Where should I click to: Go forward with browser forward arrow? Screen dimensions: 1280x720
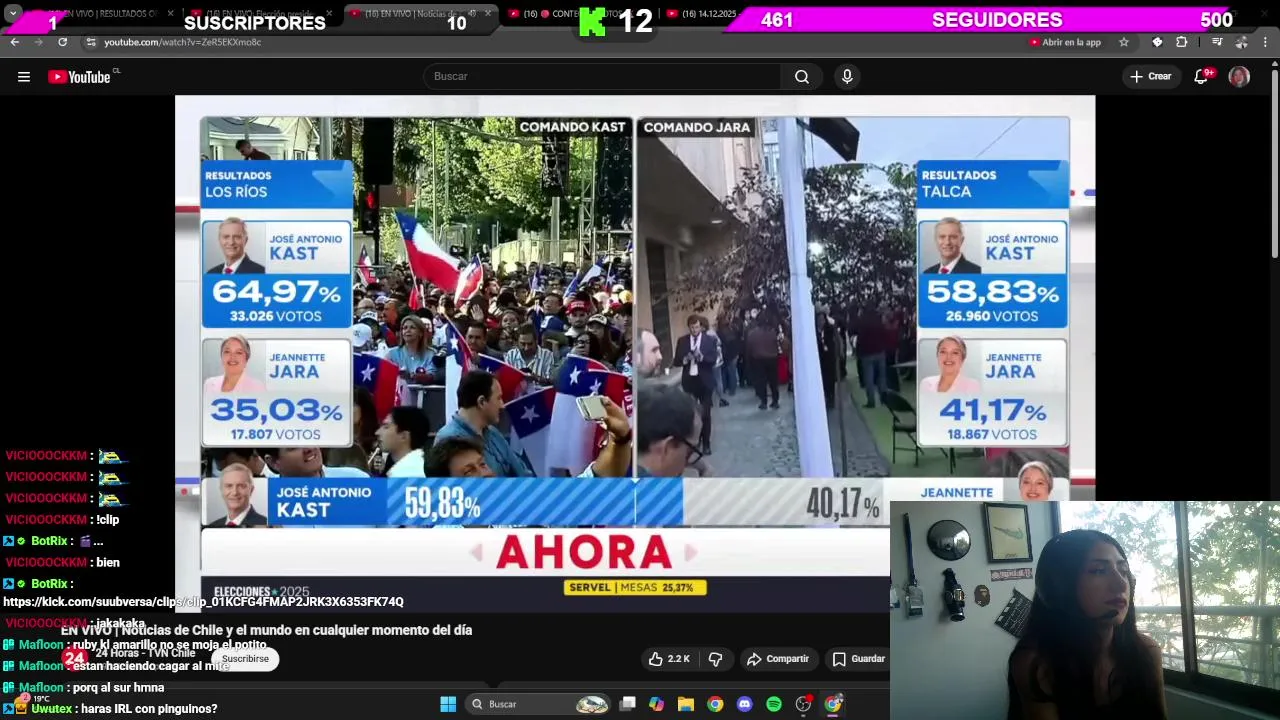tap(38, 42)
